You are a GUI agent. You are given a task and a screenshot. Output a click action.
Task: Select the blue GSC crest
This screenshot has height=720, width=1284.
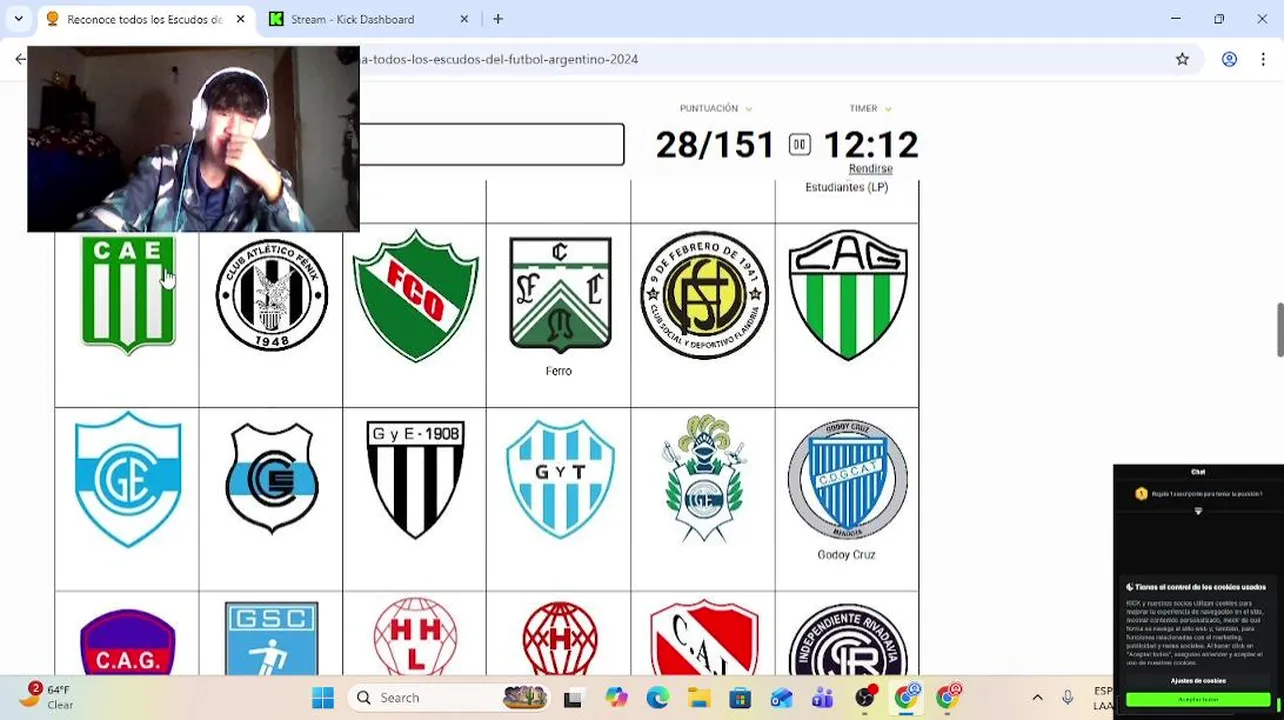272,639
